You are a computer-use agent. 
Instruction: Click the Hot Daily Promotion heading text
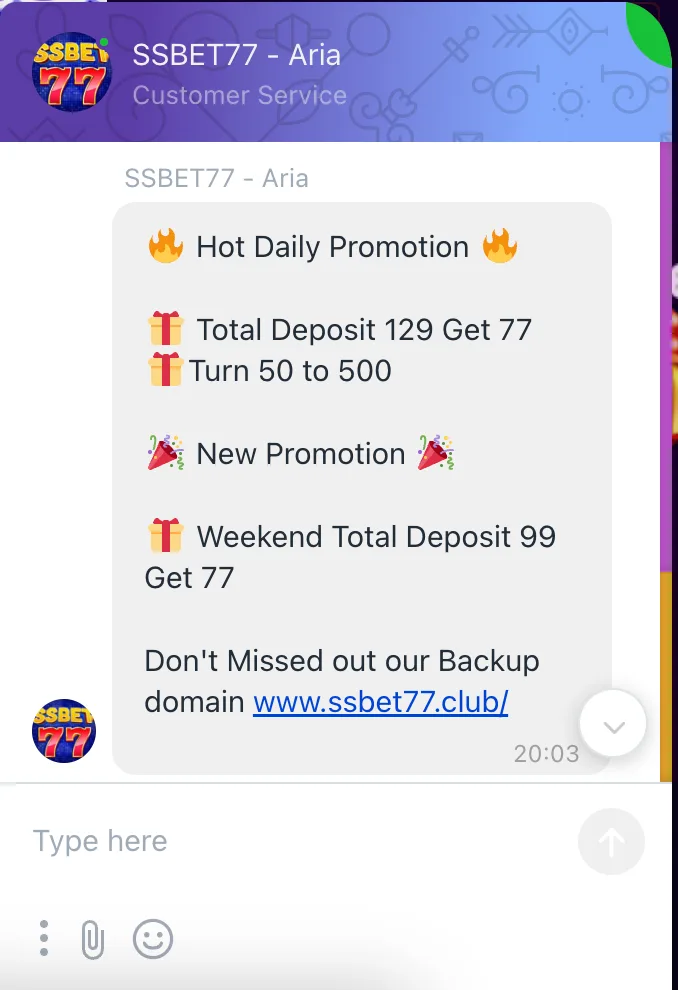[x=333, y=247]
